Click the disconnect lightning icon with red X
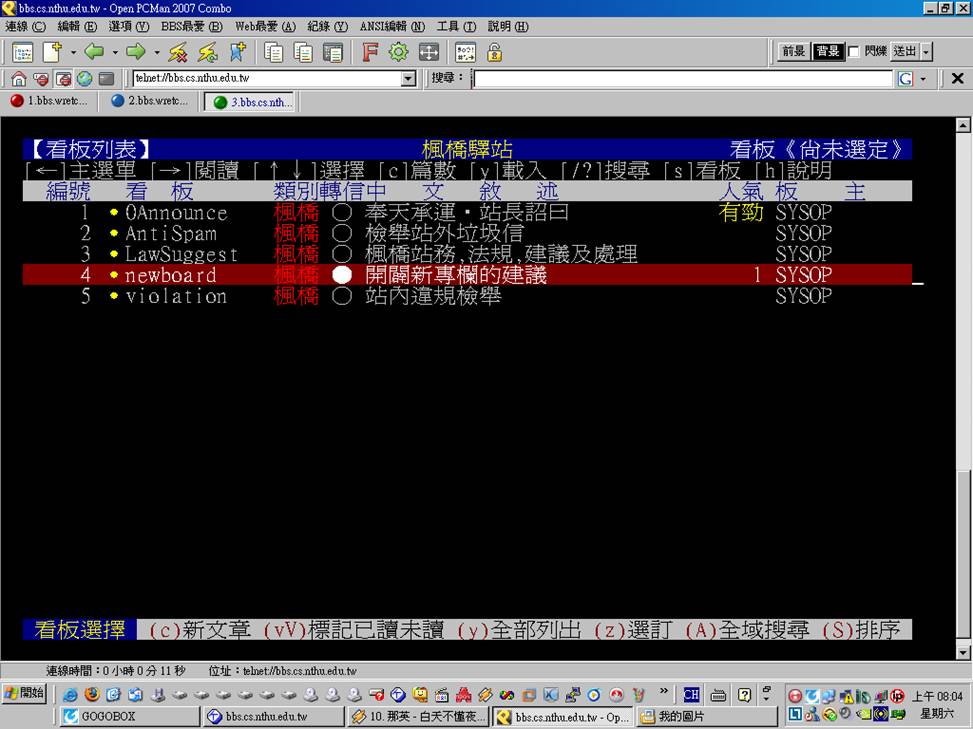The image size is (973, 729). click(x=178, y=52)
